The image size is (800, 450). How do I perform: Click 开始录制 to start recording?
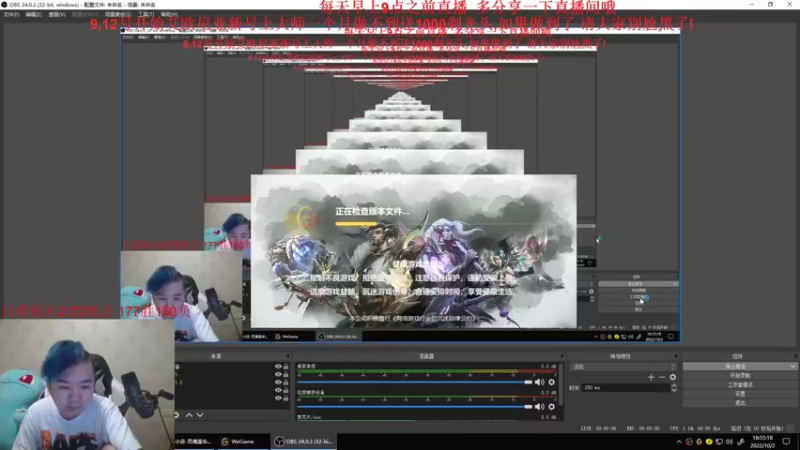740,376
